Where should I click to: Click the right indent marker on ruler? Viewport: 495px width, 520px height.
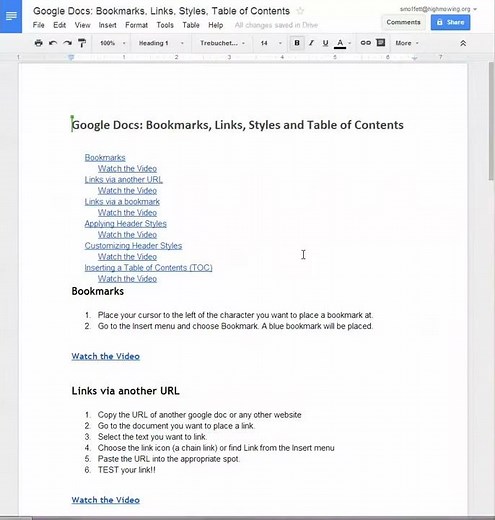(x=414, y=58)
